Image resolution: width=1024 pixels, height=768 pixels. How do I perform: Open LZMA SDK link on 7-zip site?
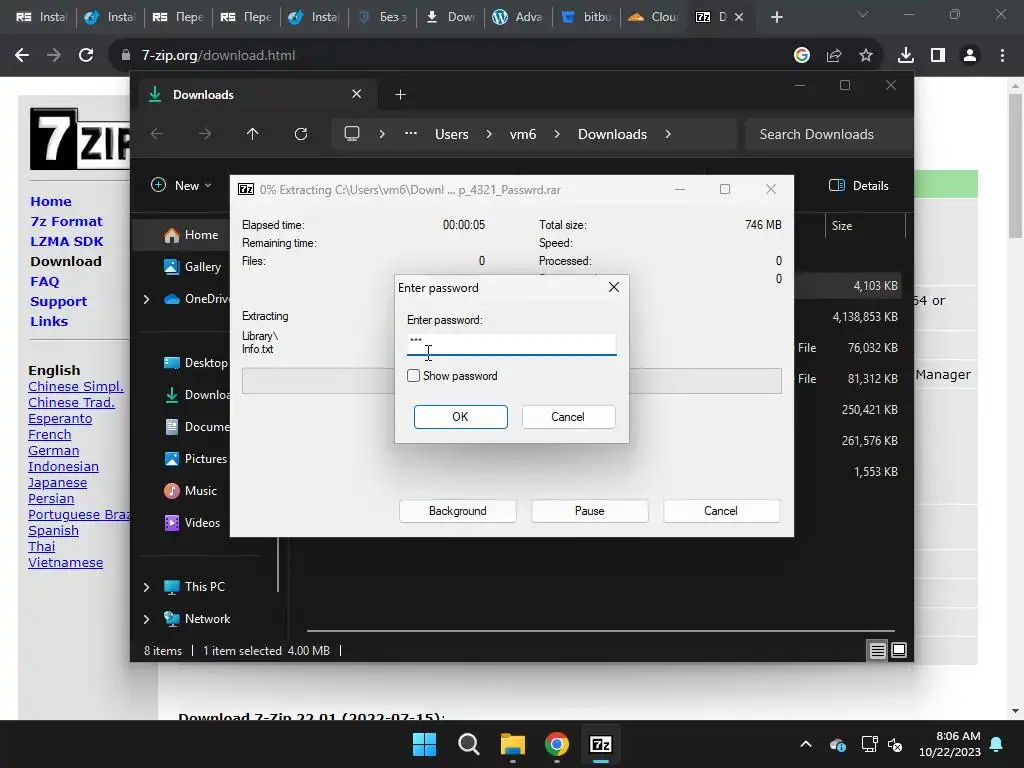point(67,242)
